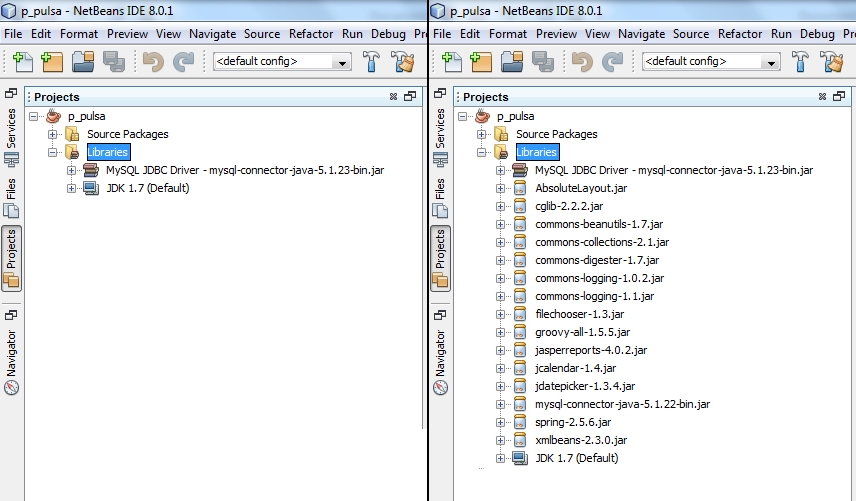Screen dimensions: 856x501
Task: Close Projects panel in left window
Action: click(393, 97)
